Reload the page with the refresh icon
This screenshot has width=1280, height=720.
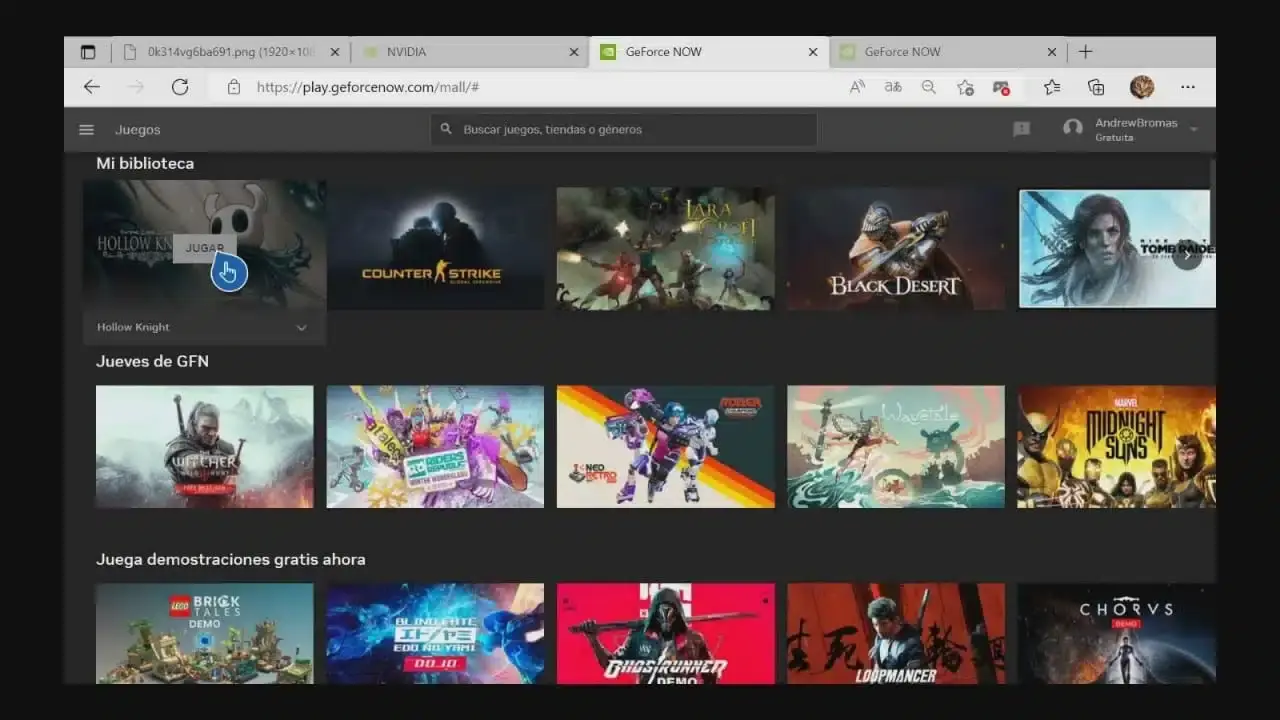click(x=180, y=87)
